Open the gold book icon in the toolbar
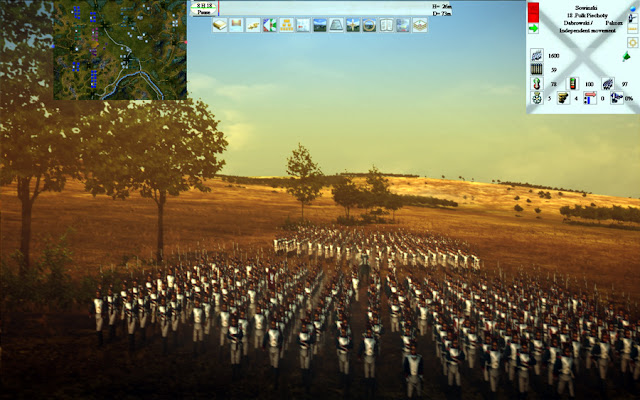The image size is (640, 400). (x=220, y=25)
